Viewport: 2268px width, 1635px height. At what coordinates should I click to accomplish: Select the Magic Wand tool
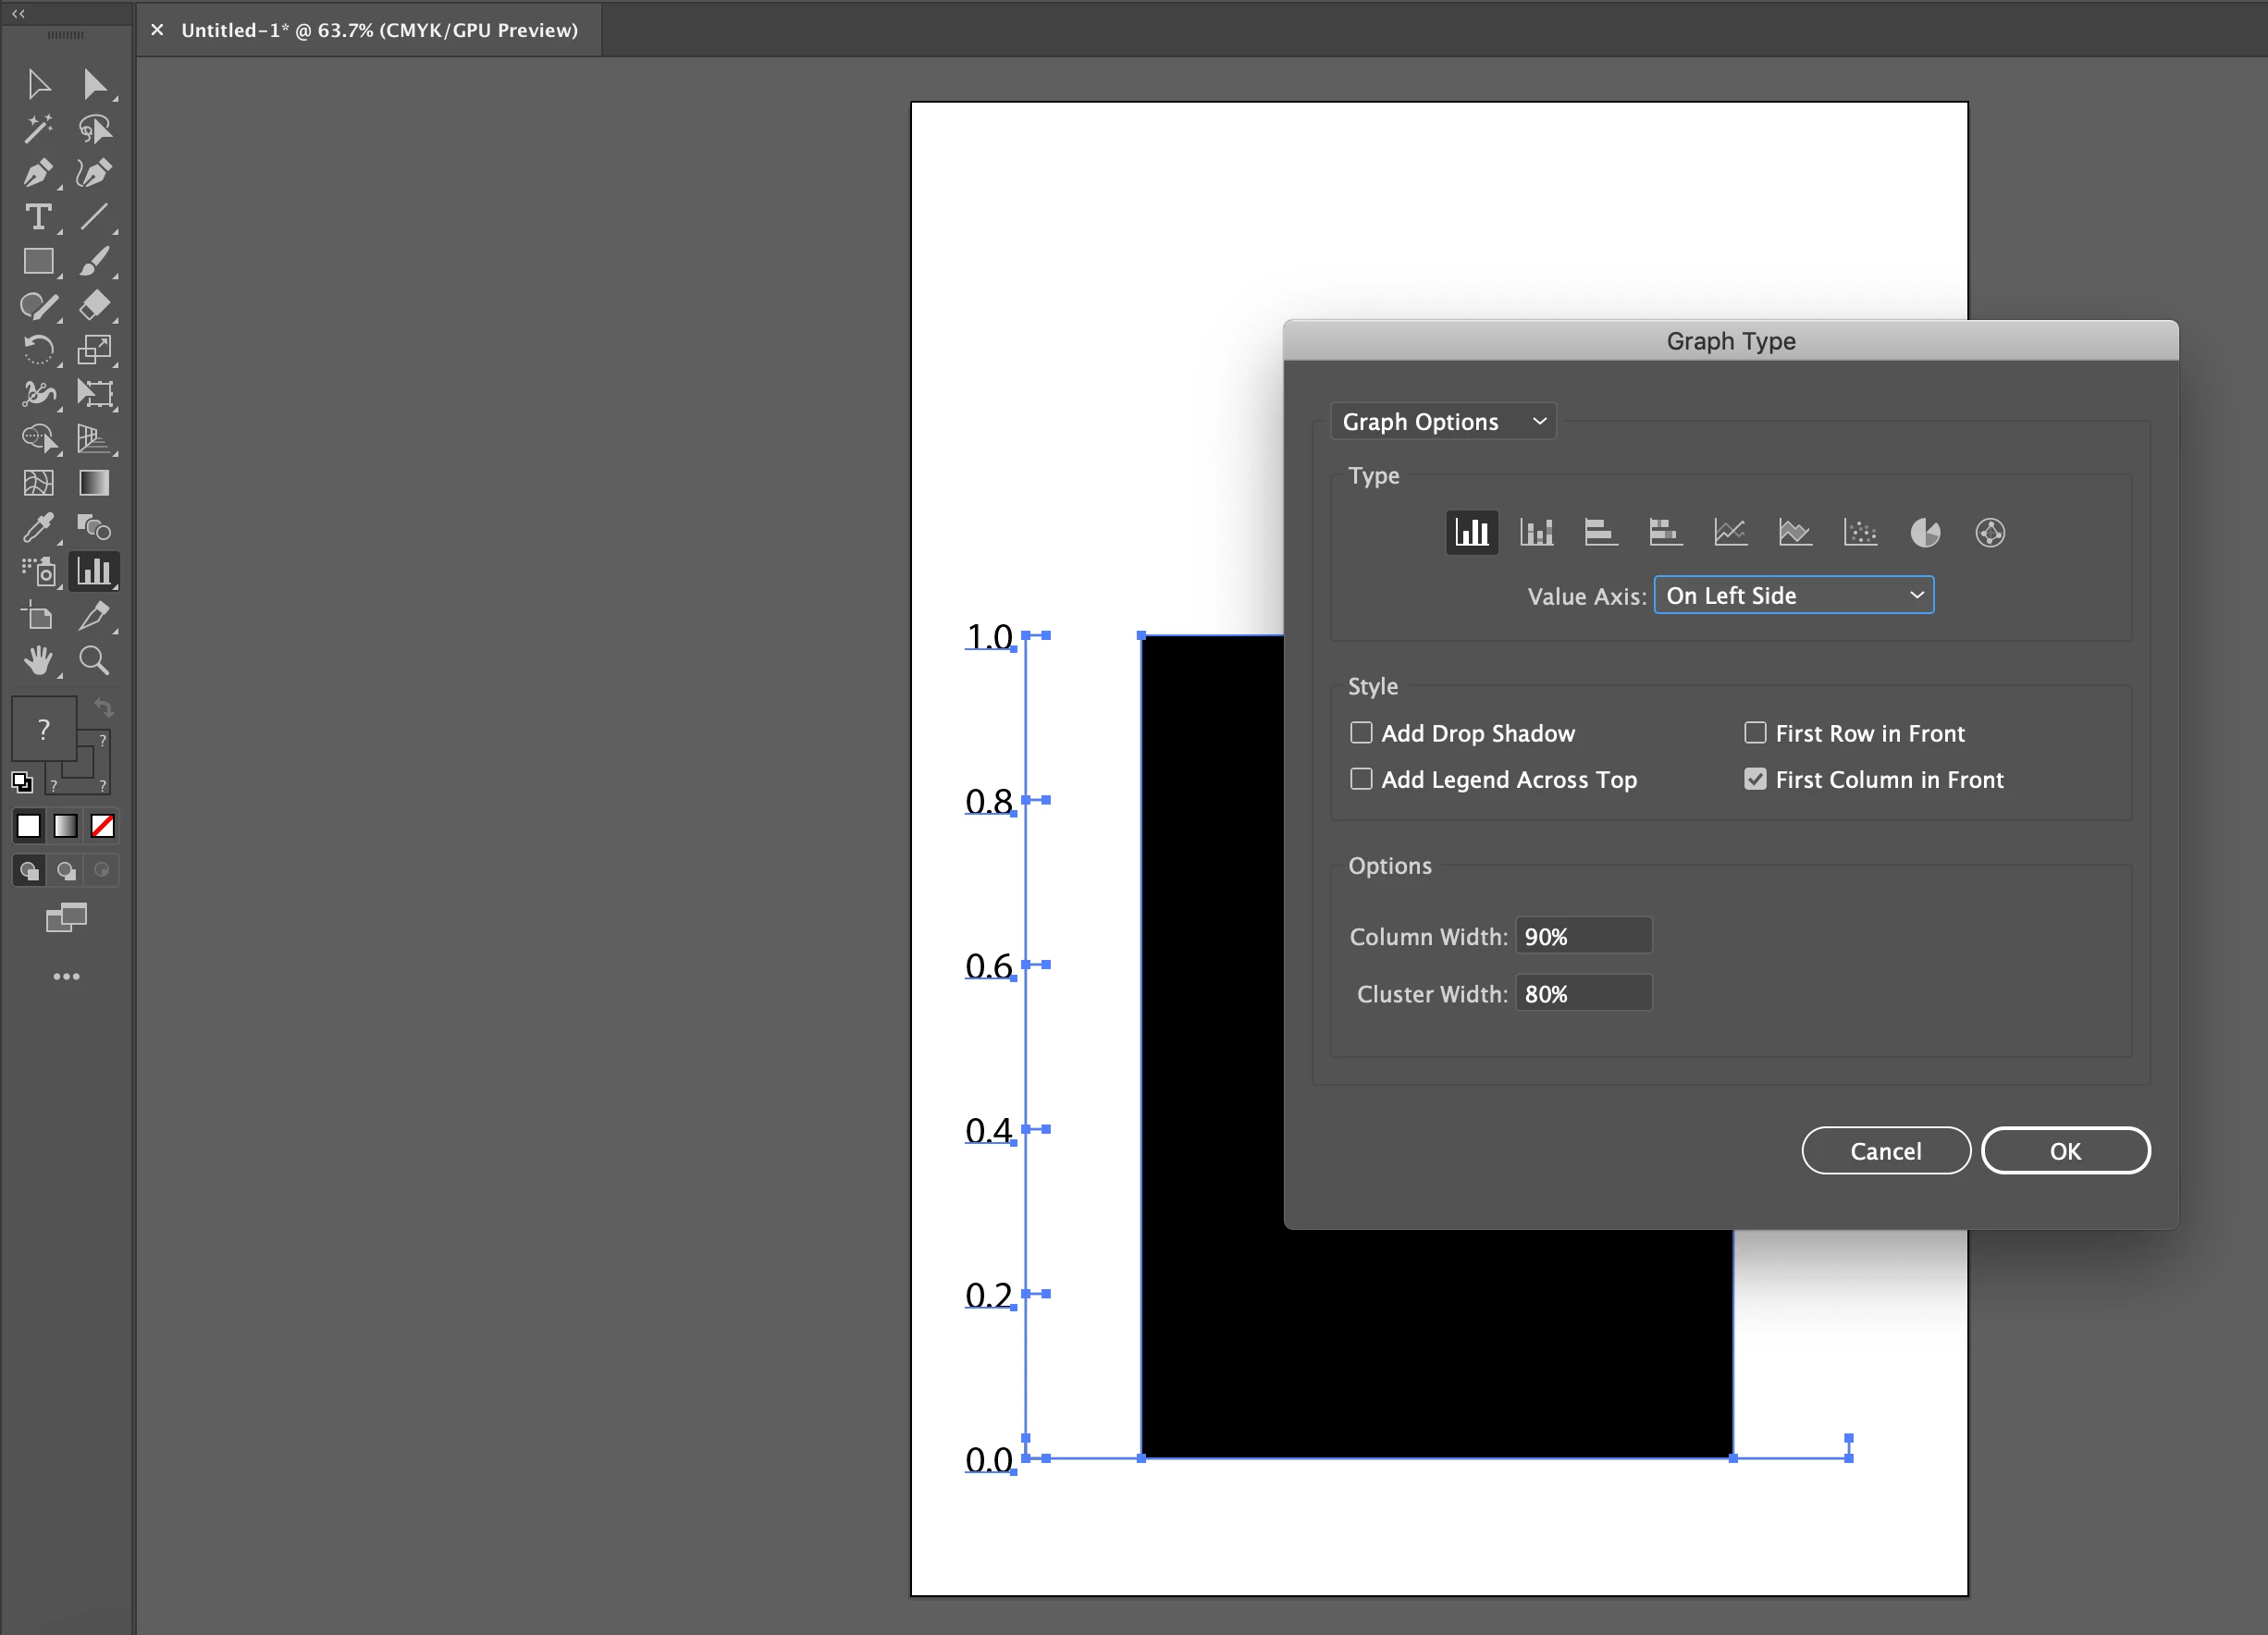(38, 128)
